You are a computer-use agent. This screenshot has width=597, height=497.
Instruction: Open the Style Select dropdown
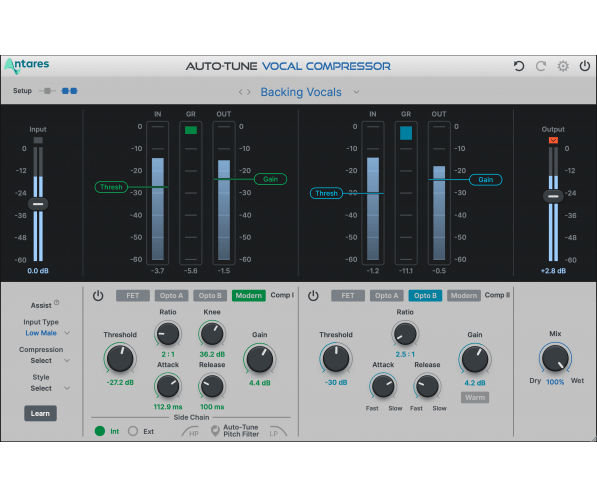(x=50, y=388)
